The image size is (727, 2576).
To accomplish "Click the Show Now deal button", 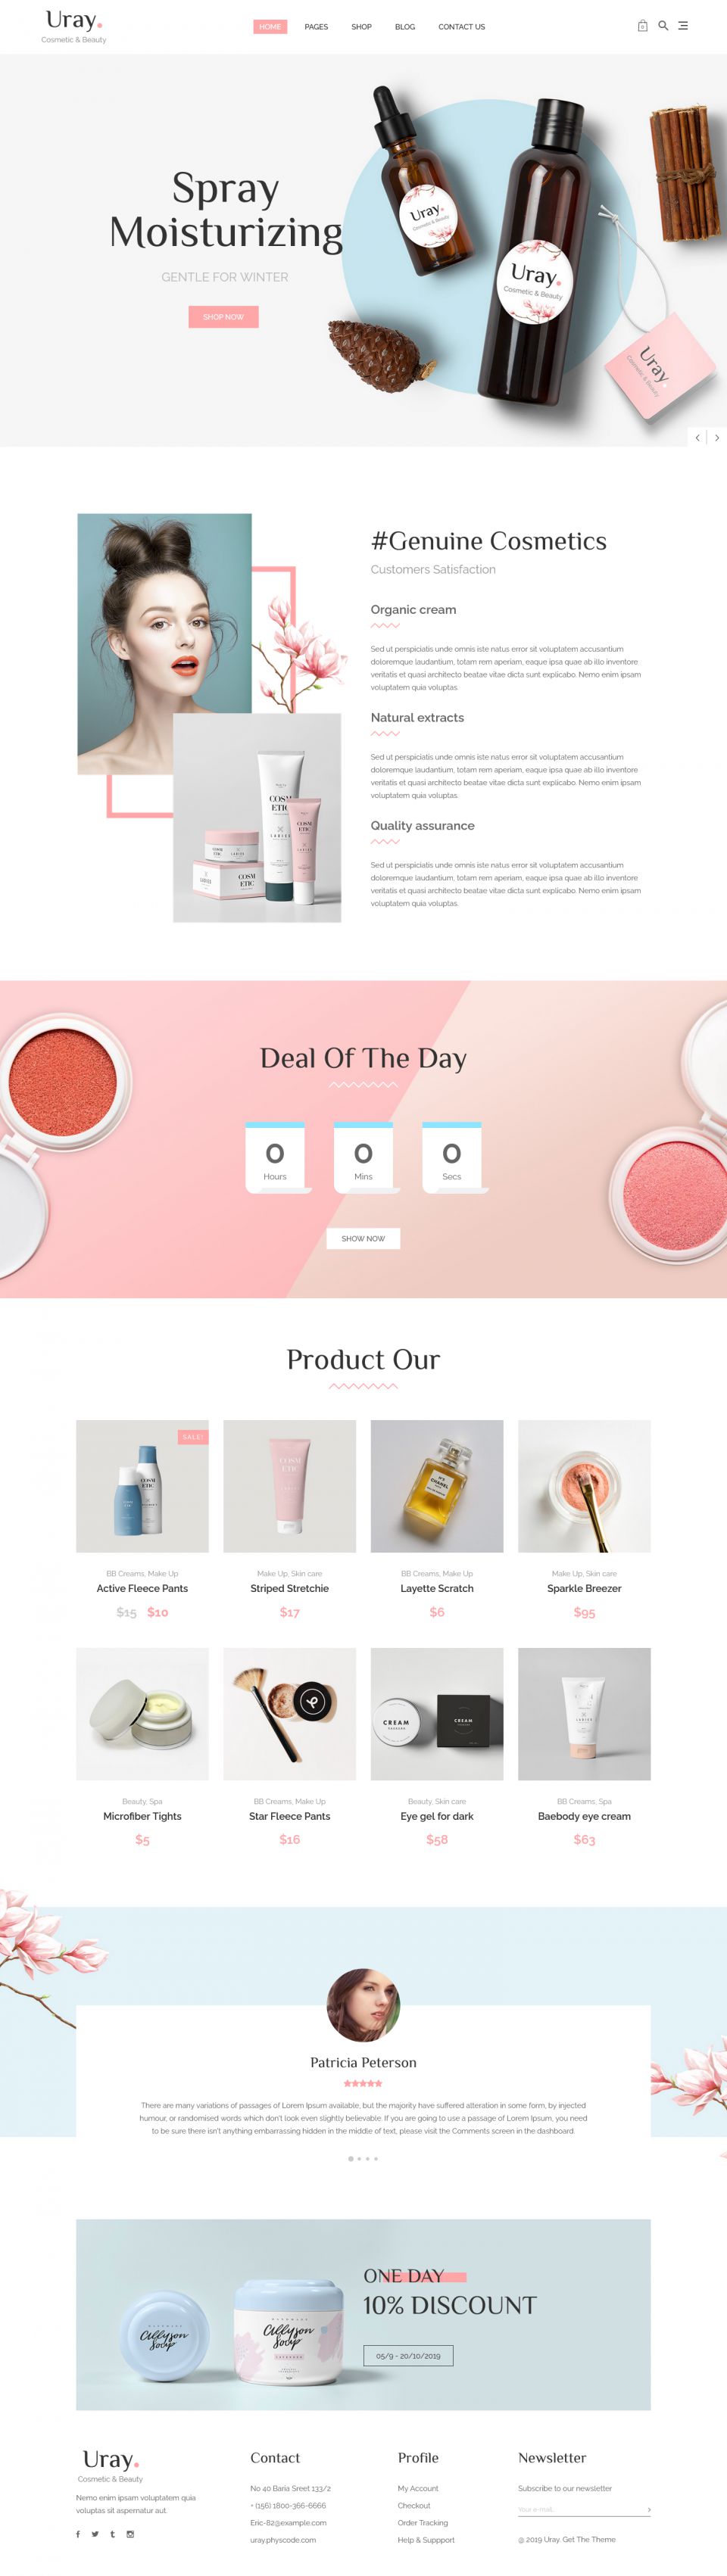I will click(x=363, y=1238).
